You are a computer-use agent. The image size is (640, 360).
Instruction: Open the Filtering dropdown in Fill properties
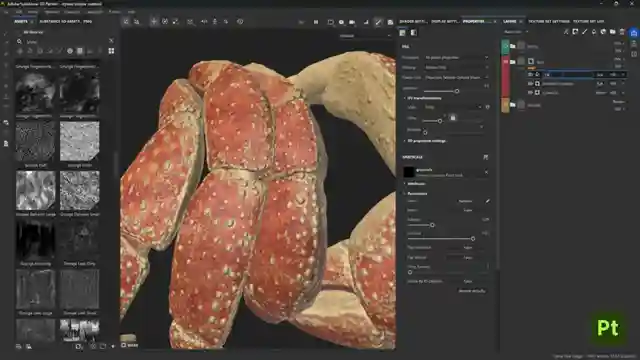(x=456, y=67)
